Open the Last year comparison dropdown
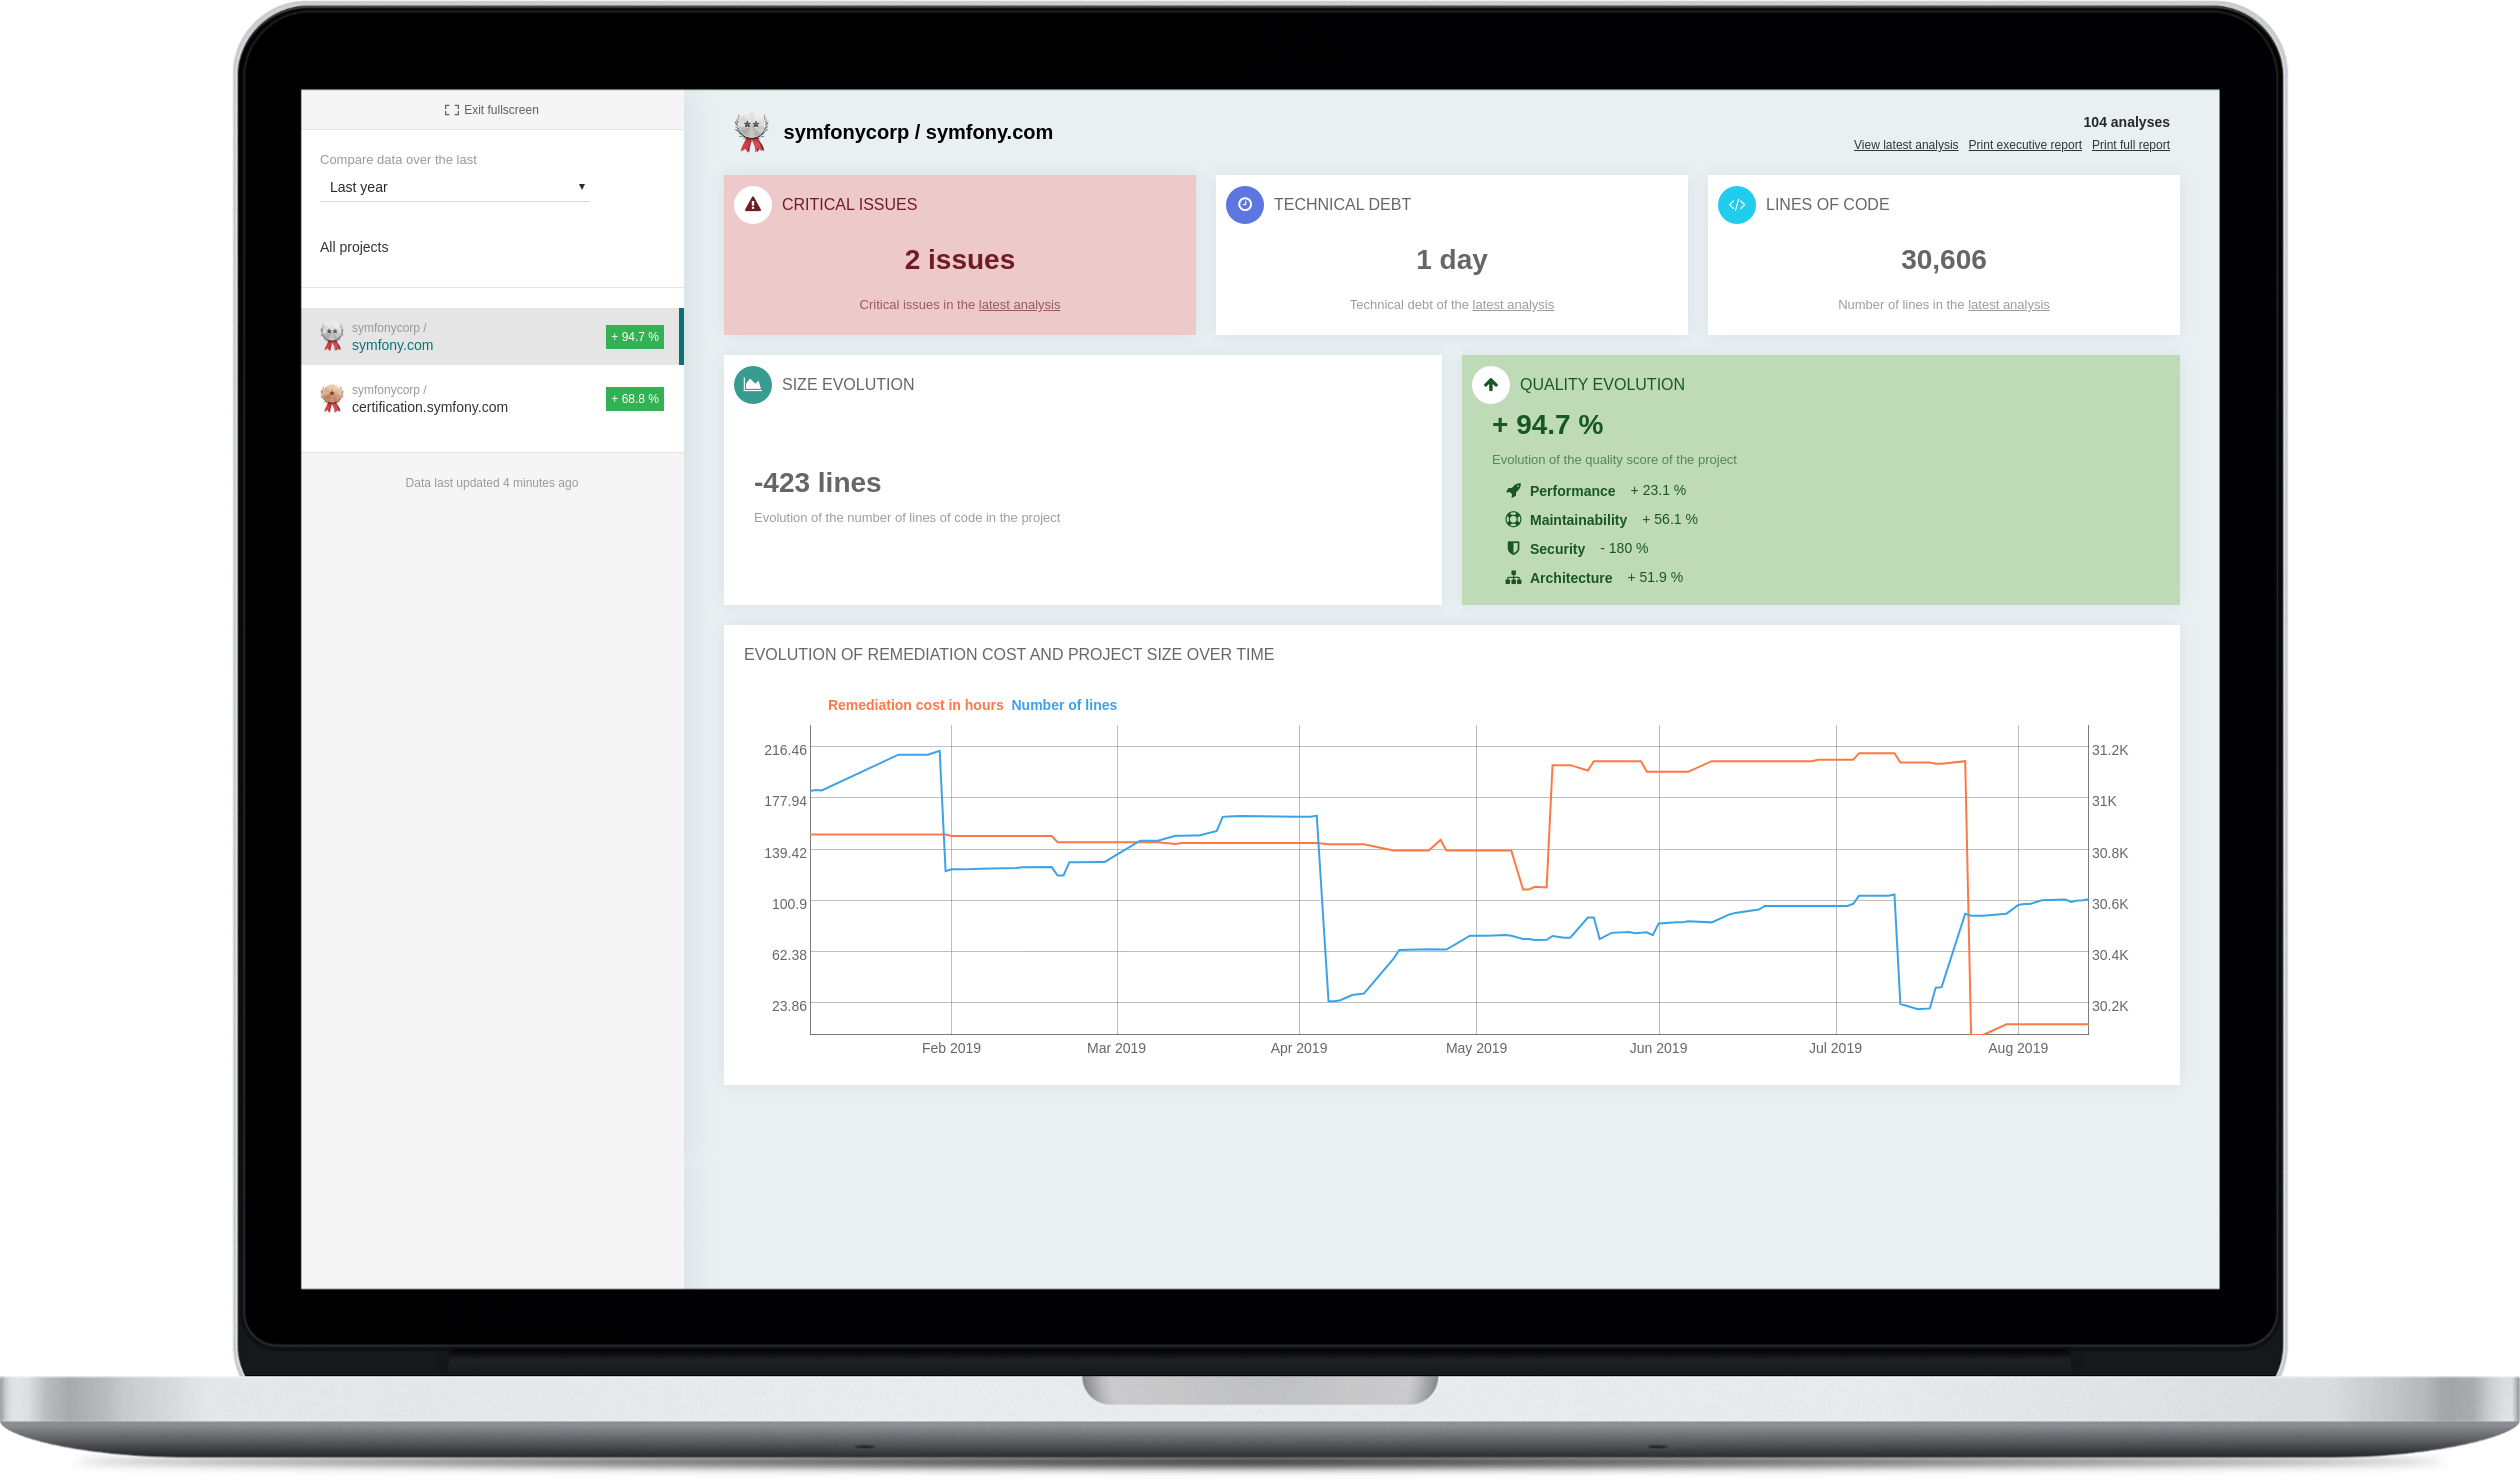Viewport: 2520px width, 1480px height. [455, 187]
